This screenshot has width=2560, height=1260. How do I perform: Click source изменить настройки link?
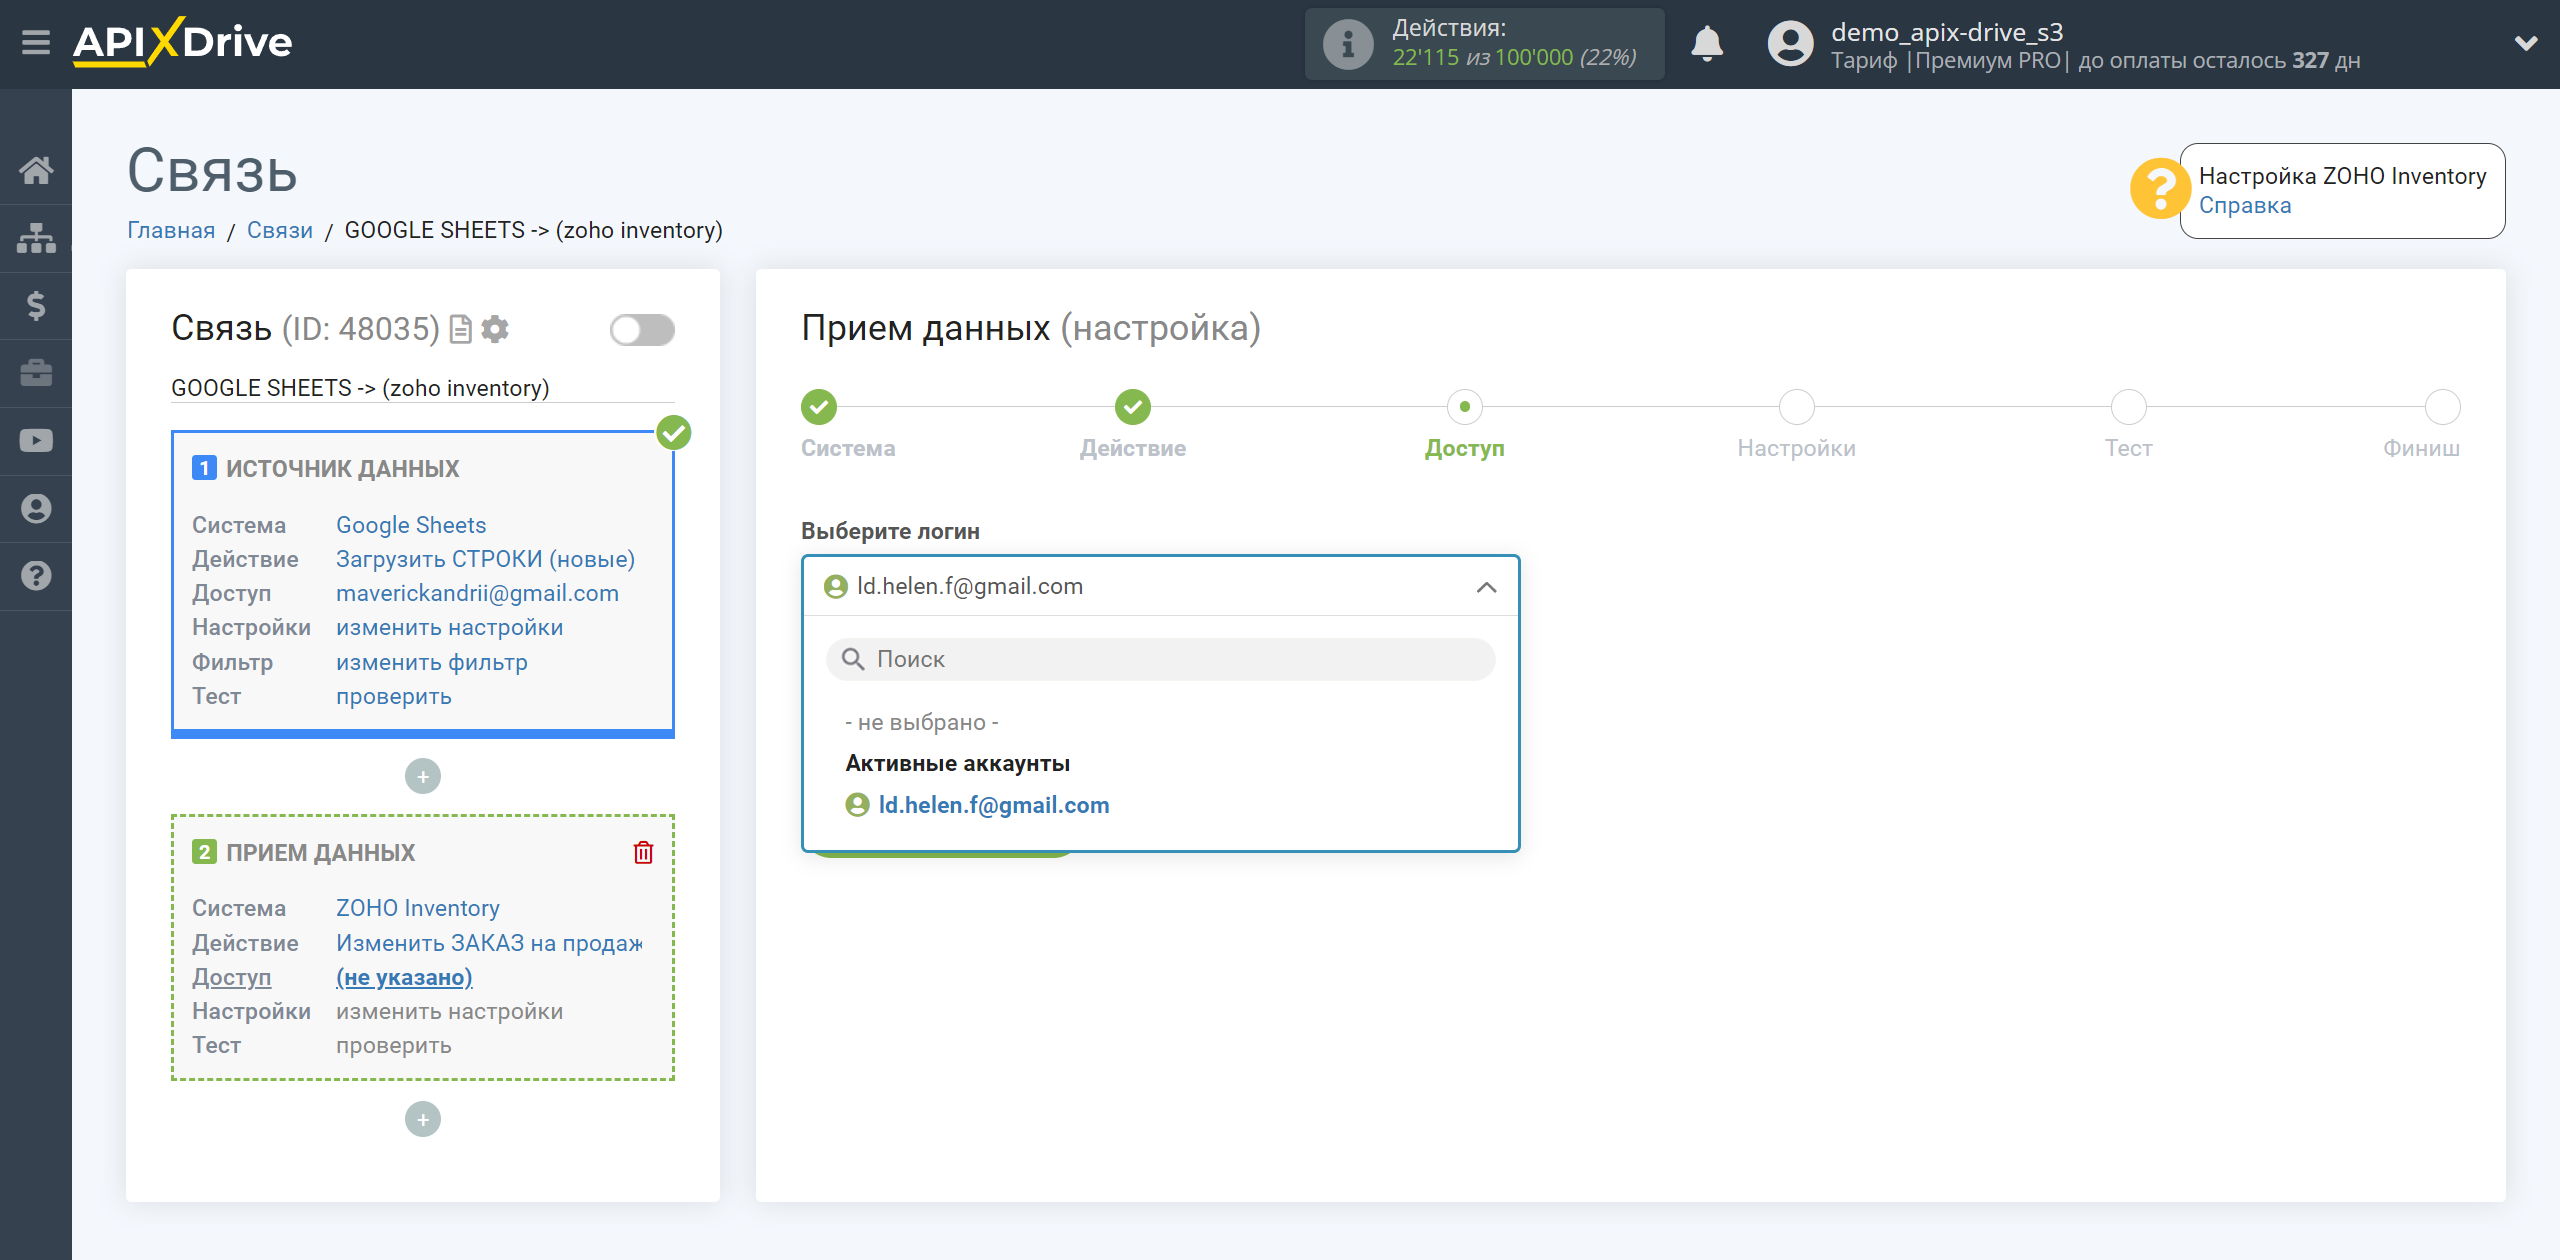449,627
